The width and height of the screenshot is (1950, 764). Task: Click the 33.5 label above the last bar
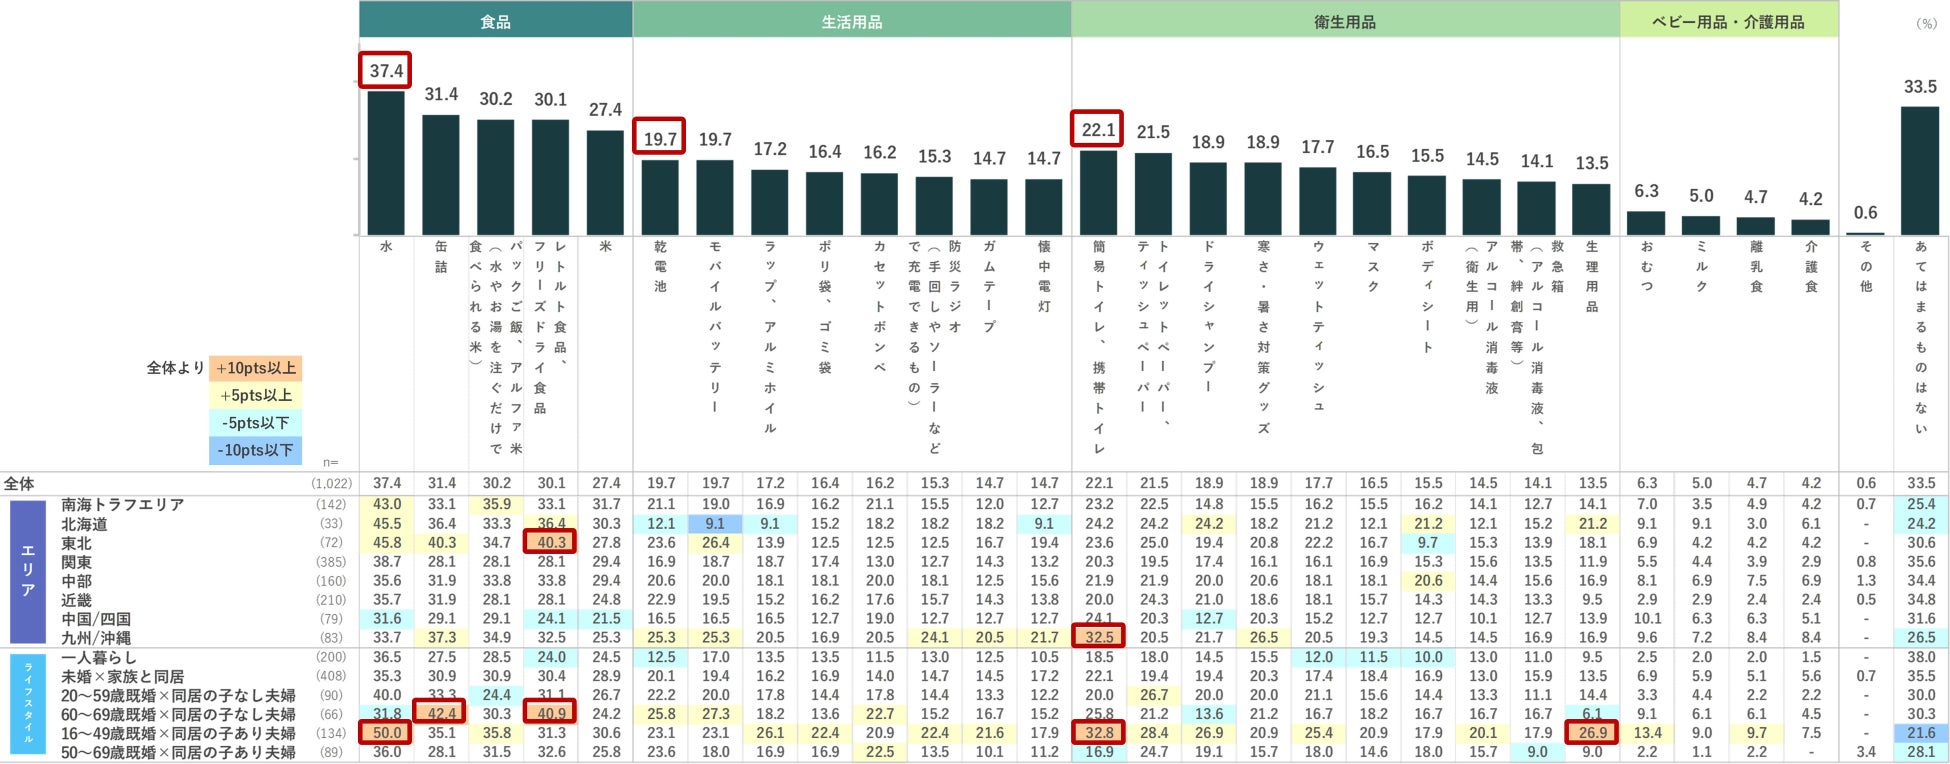pos(1920,87)
